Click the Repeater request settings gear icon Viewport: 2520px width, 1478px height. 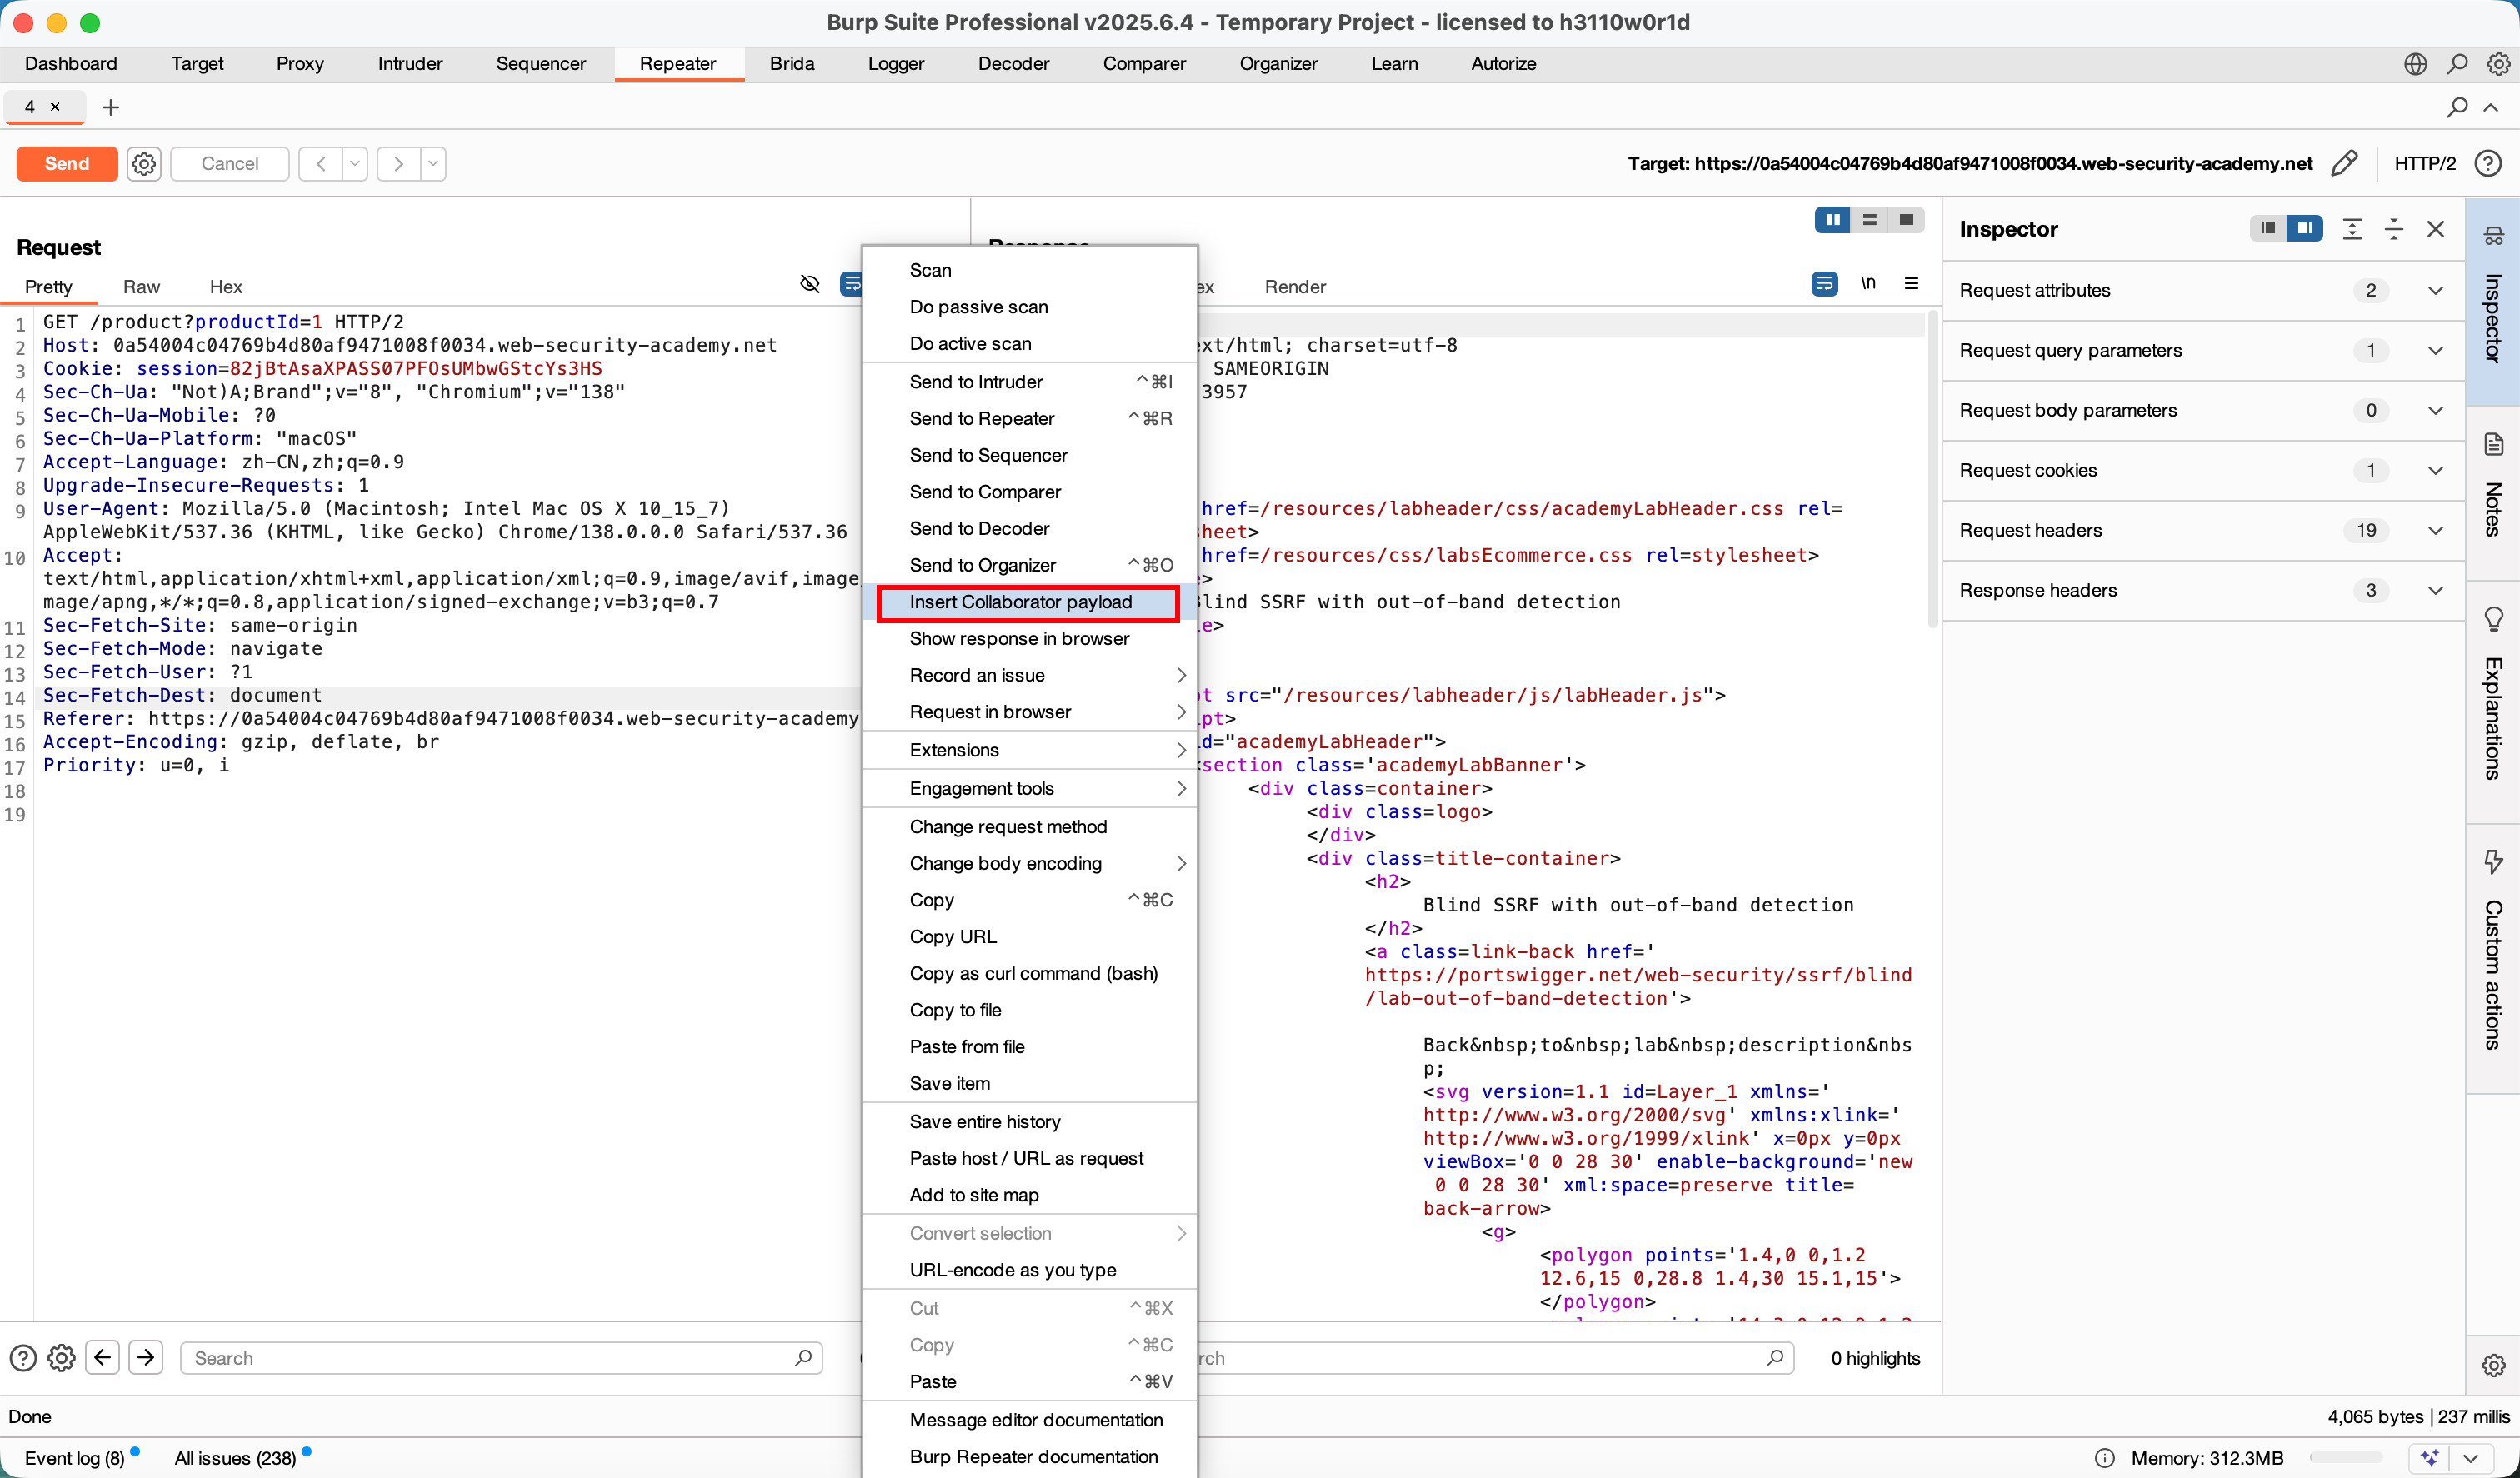(144, 164)
